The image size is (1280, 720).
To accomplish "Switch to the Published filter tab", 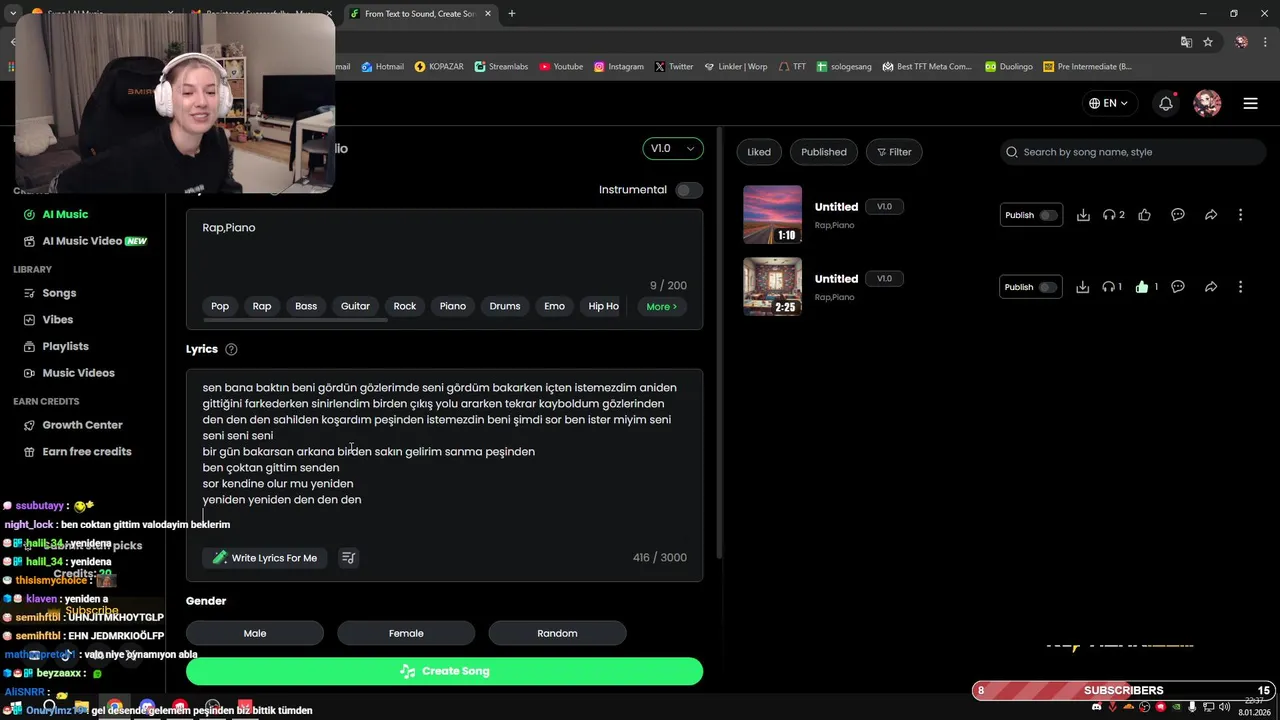I will [824, 152].
